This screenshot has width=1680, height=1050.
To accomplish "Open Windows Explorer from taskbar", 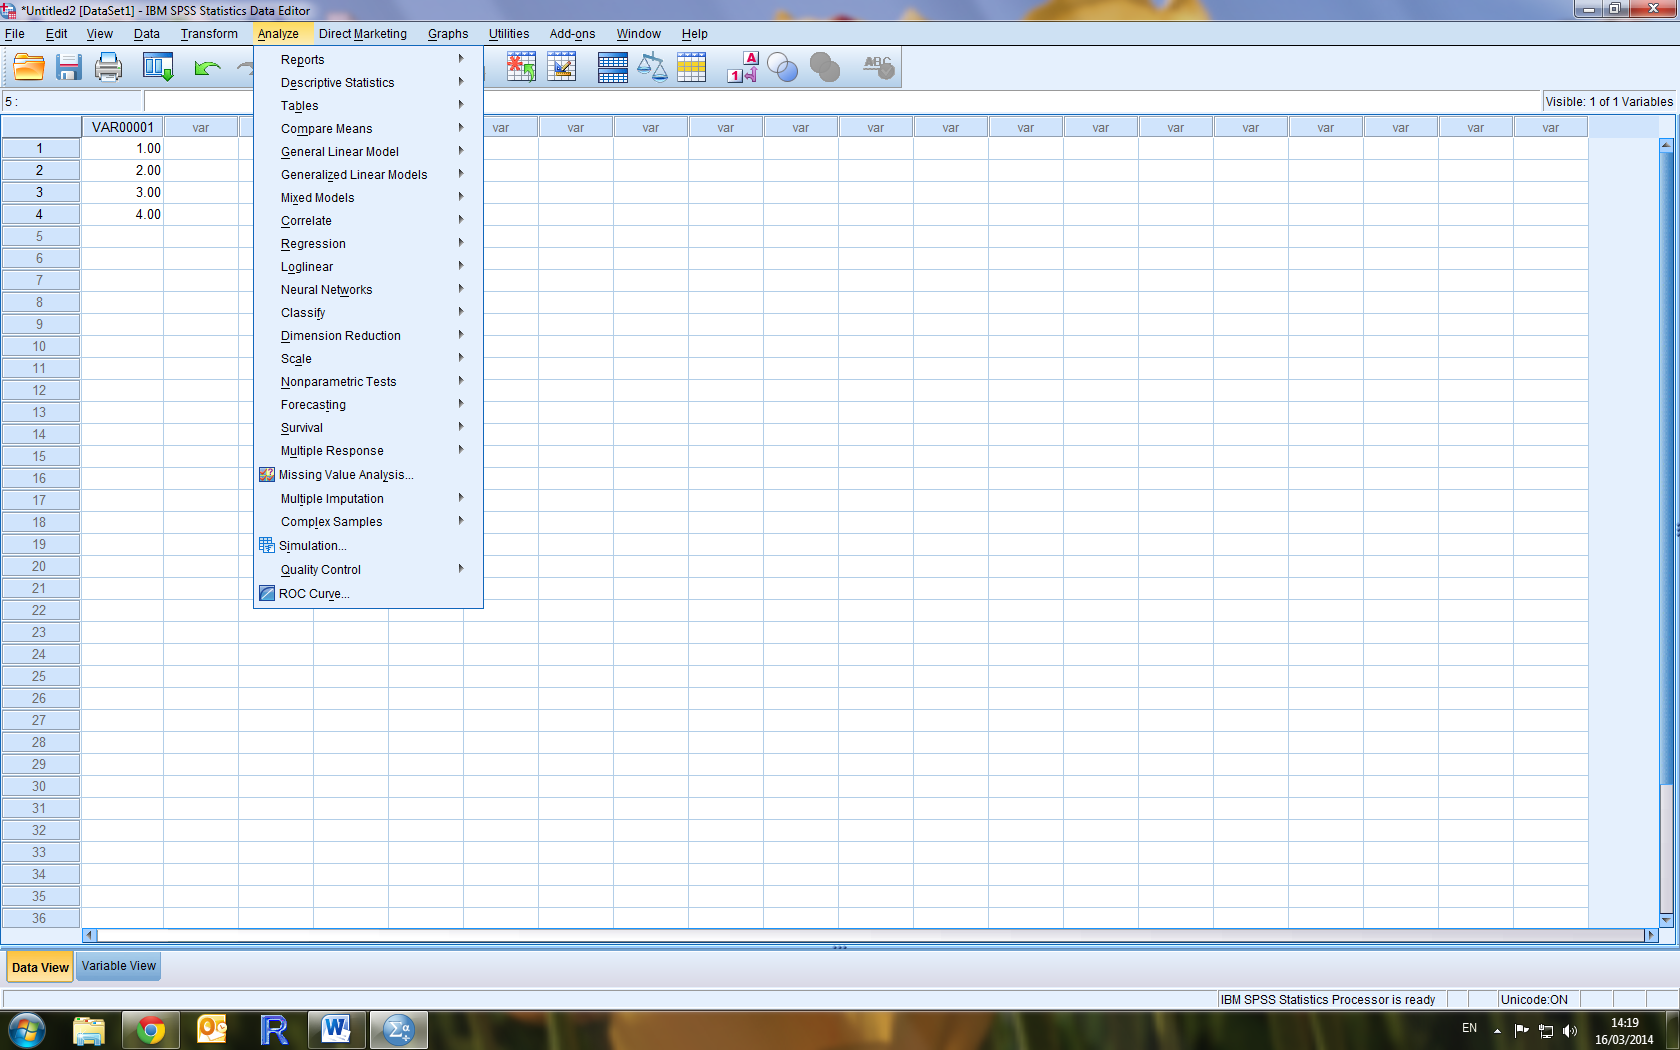I will (89, 1030).
